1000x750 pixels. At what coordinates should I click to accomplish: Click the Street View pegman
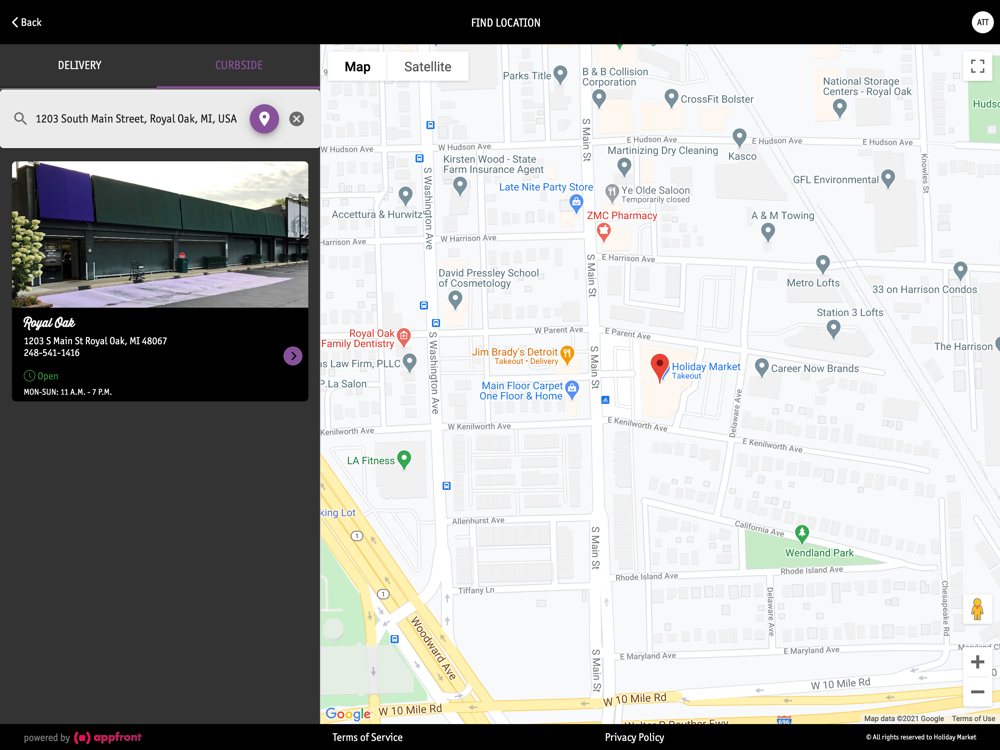(977, 609)
